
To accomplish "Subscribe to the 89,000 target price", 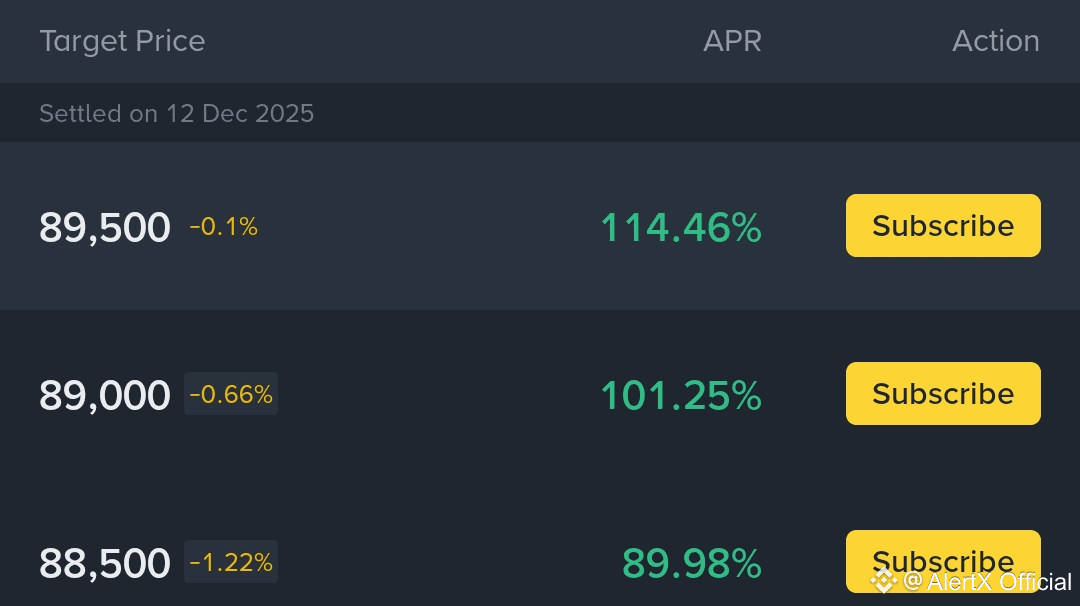I will (943, 394).
